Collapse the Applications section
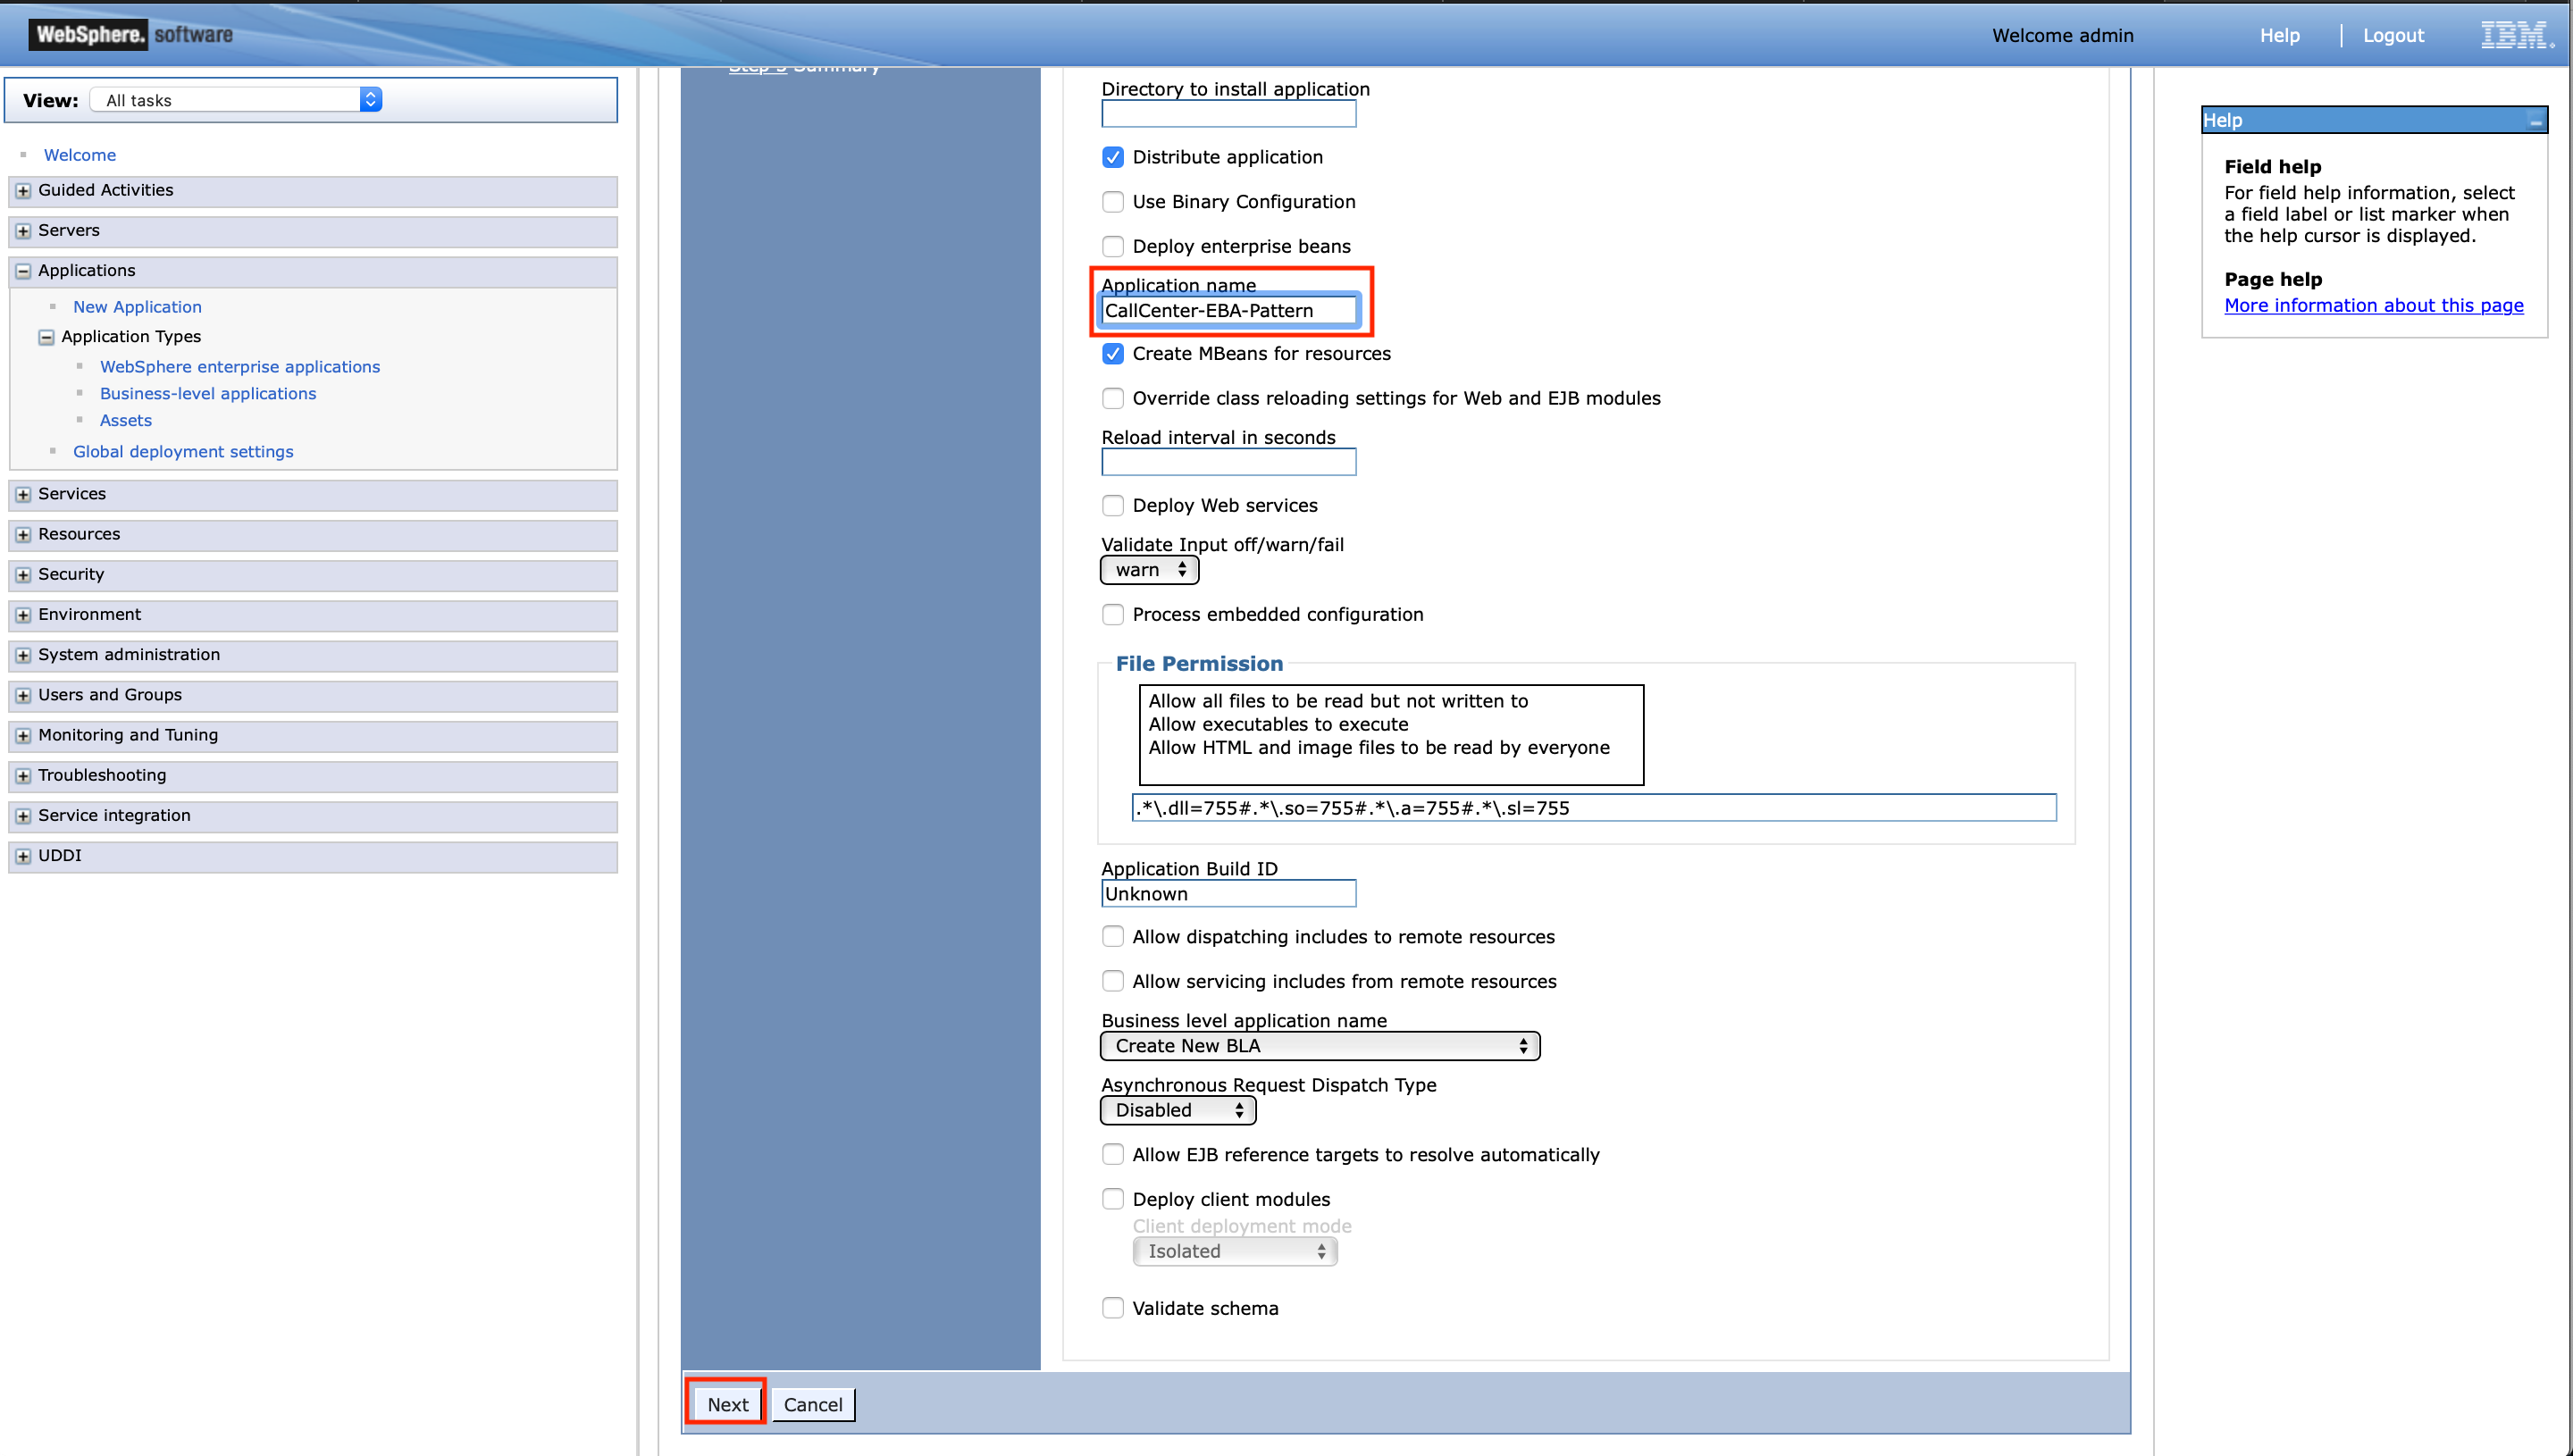 coord(23,270)
